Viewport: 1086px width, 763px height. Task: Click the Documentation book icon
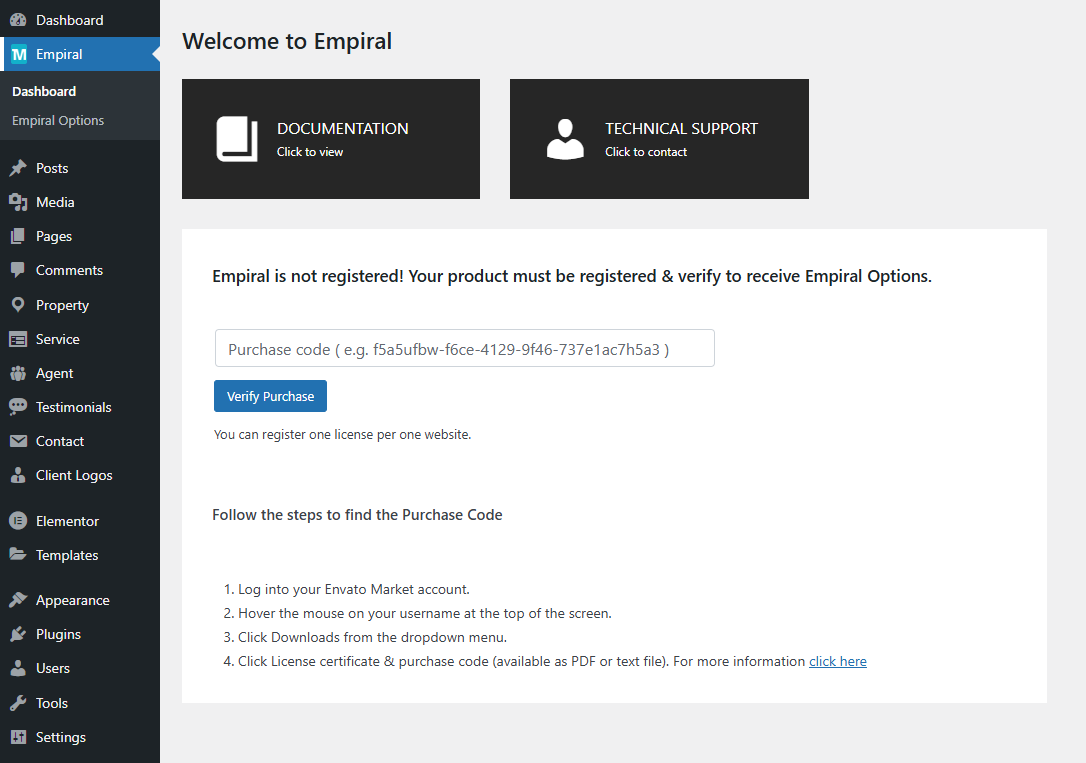point(237,138)
